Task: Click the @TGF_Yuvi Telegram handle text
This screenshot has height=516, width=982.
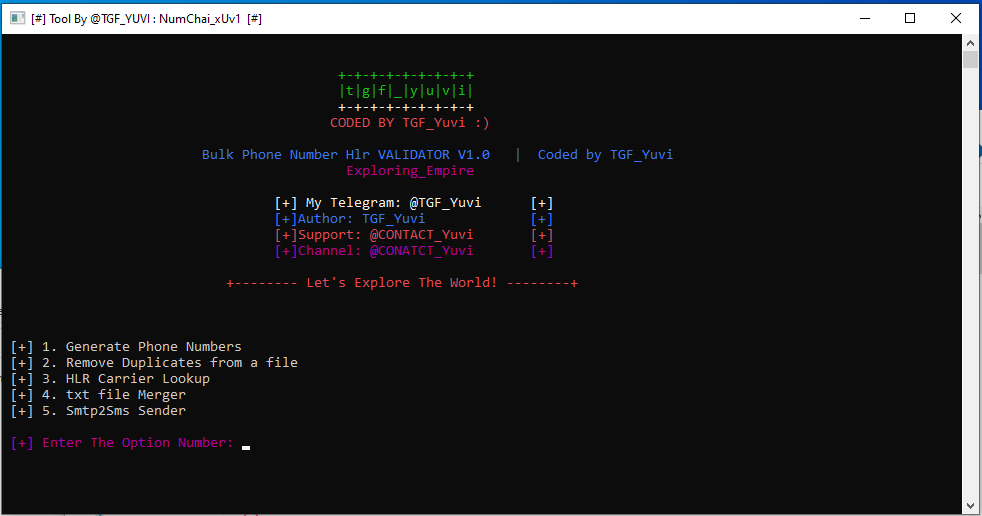Action: pyautogui.click(x=445, y=203)
